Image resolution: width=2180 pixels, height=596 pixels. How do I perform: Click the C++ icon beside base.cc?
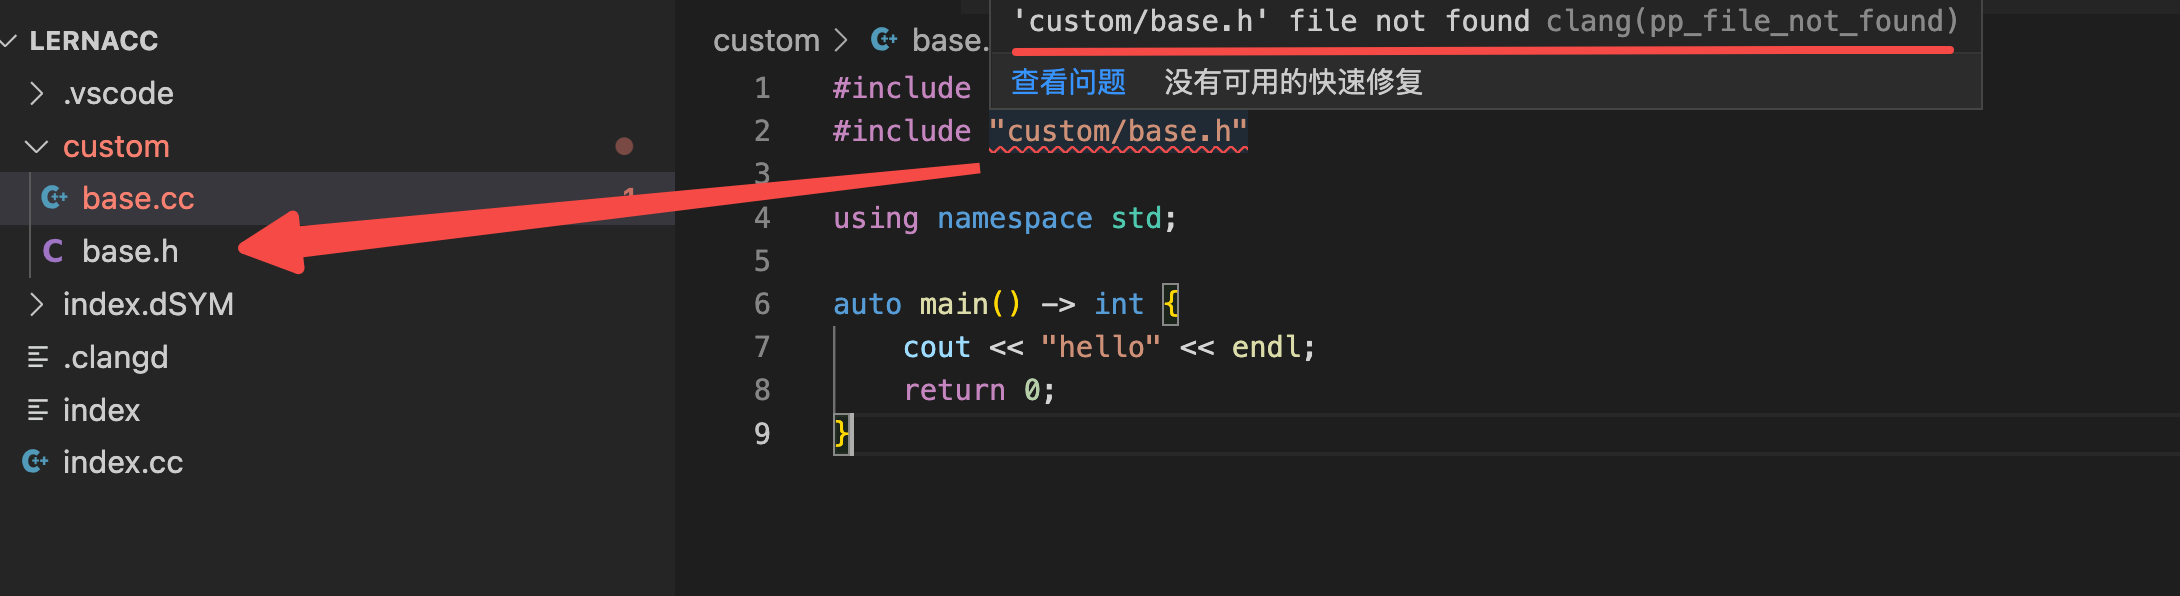[54, 198]
